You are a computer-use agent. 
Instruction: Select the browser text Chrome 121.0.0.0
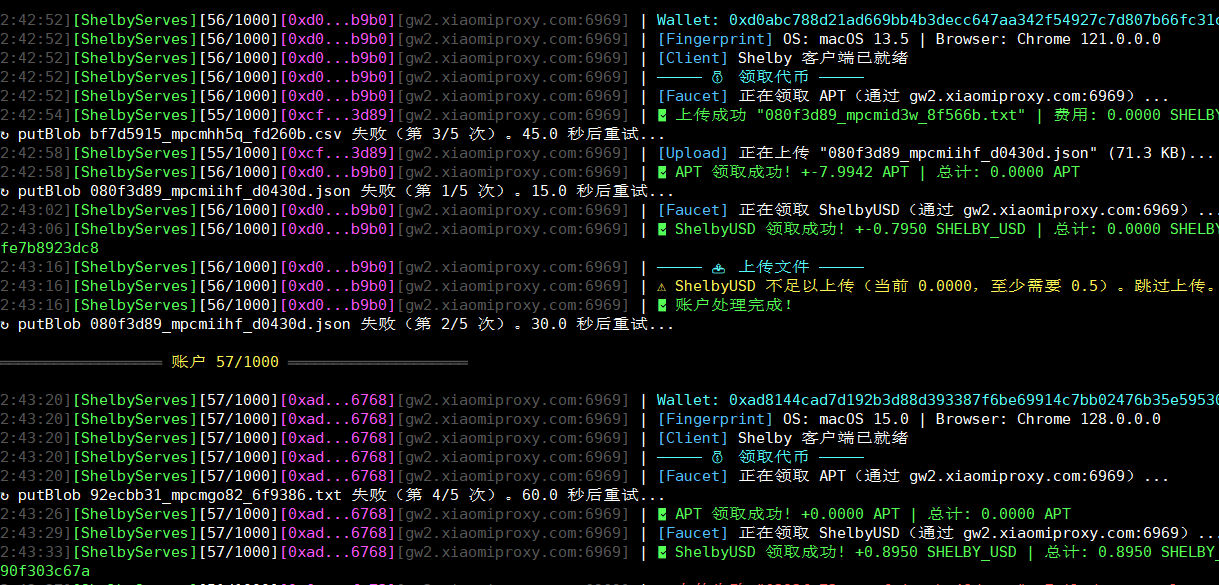[x=1089, y=39]
